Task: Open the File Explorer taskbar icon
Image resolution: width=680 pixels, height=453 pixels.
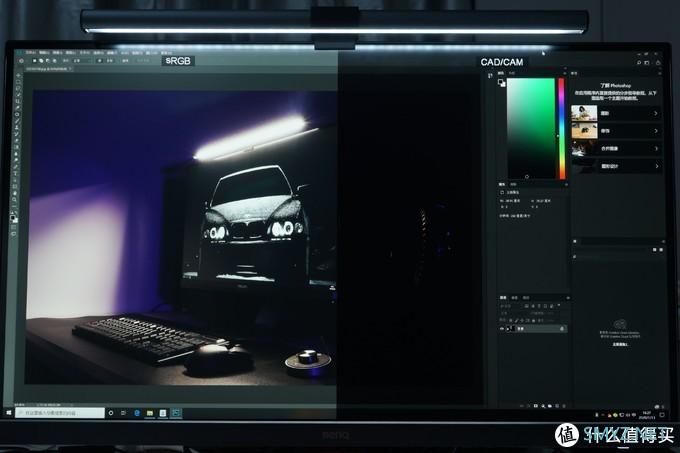Action: tap(148, 412)
